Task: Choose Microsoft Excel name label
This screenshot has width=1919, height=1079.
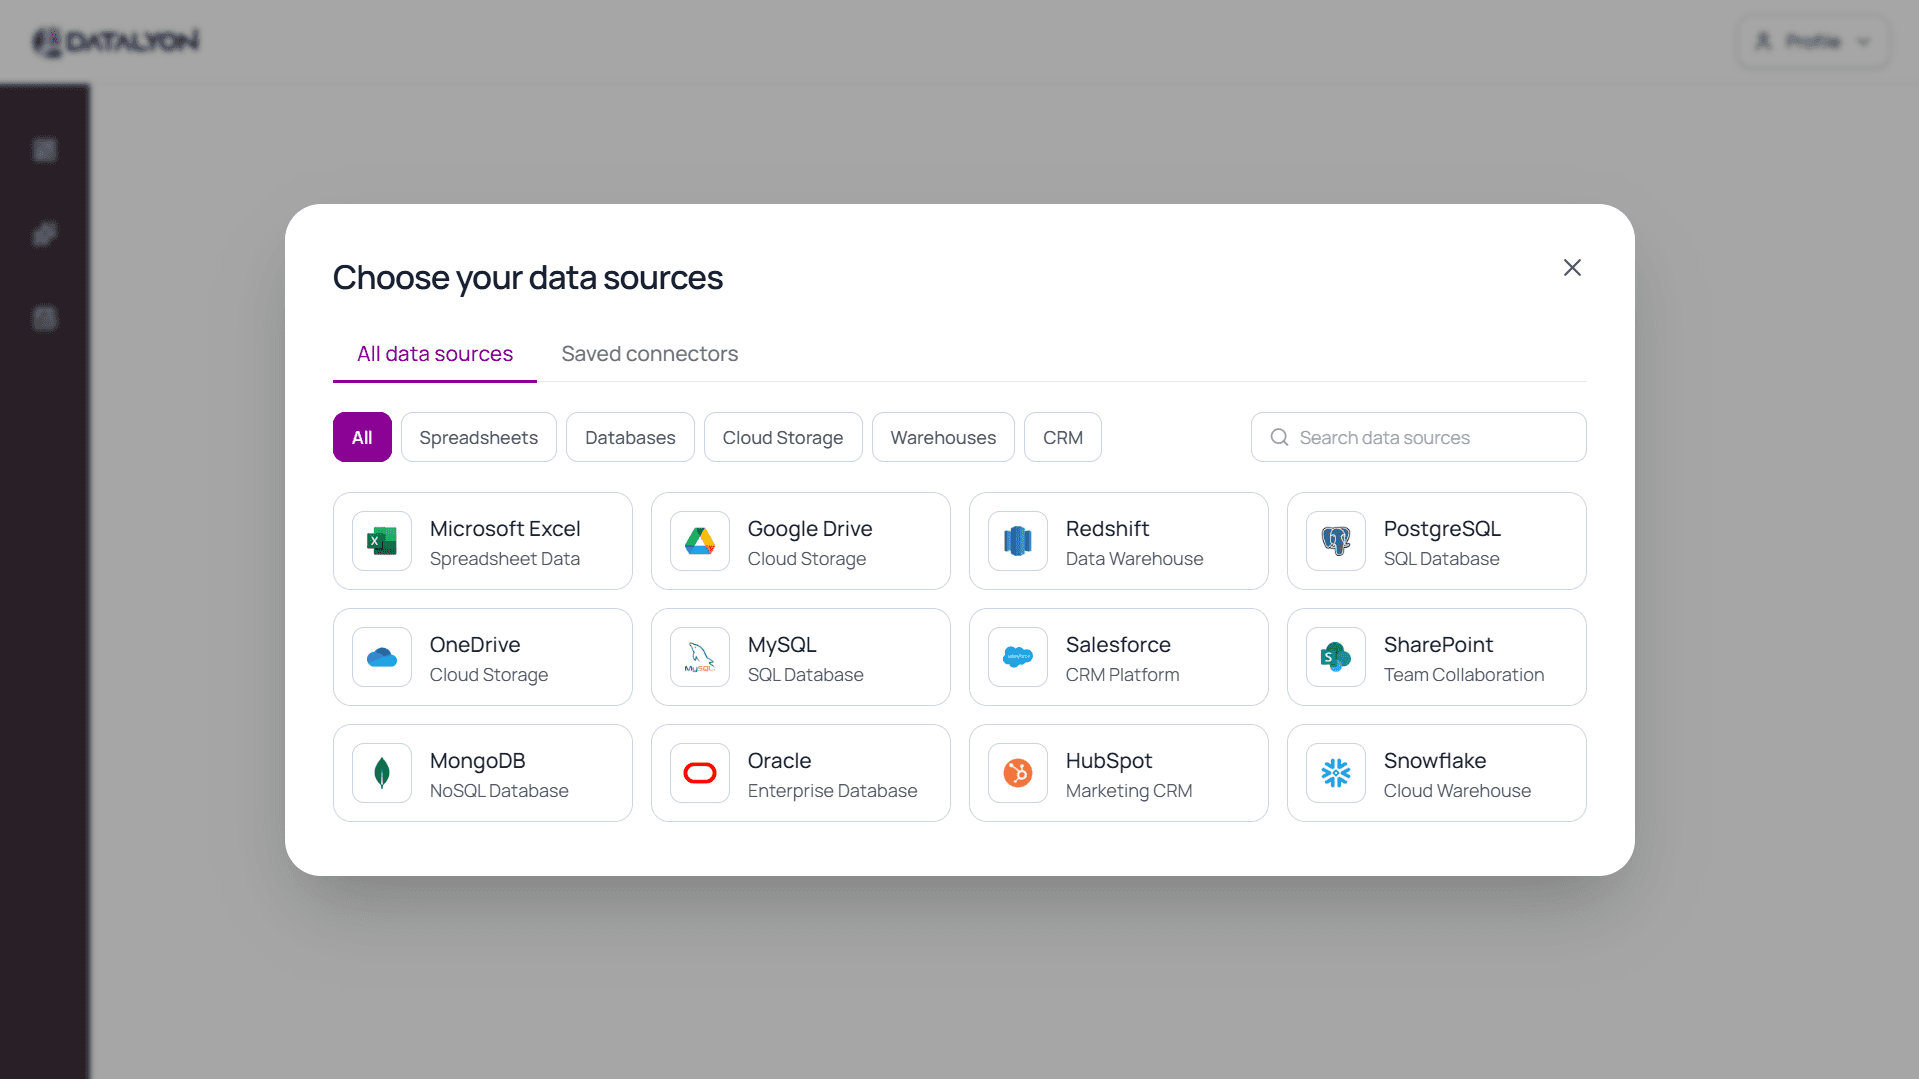Action: [505, 528]
